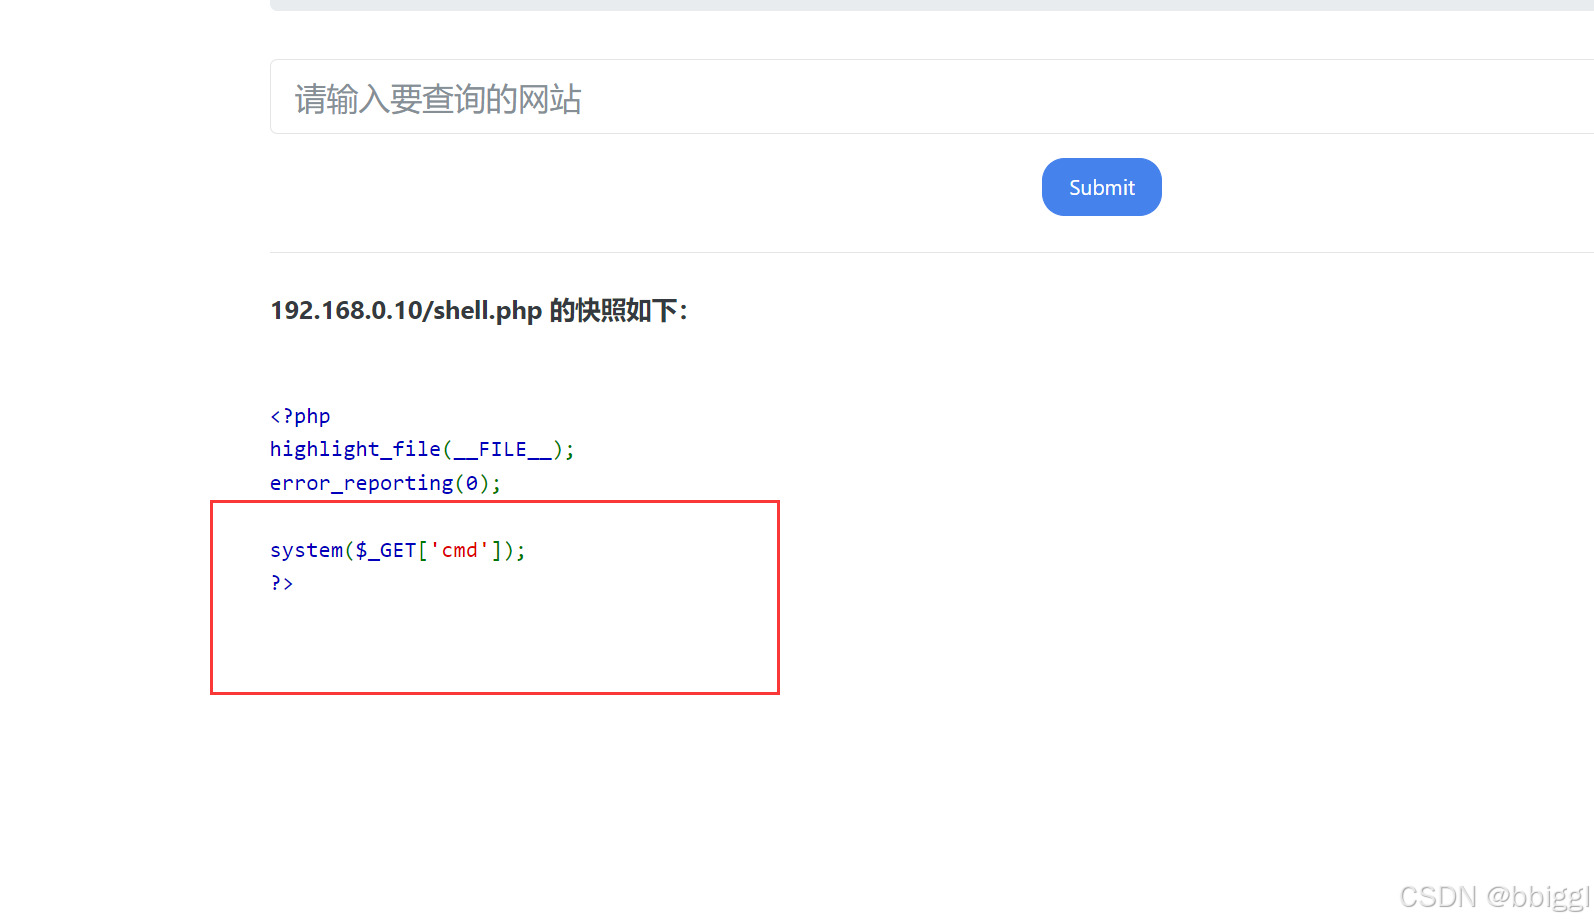This screenshot has height=924, width=1594.
Task: Click the blue Submit button
Action: (1101, 187)
